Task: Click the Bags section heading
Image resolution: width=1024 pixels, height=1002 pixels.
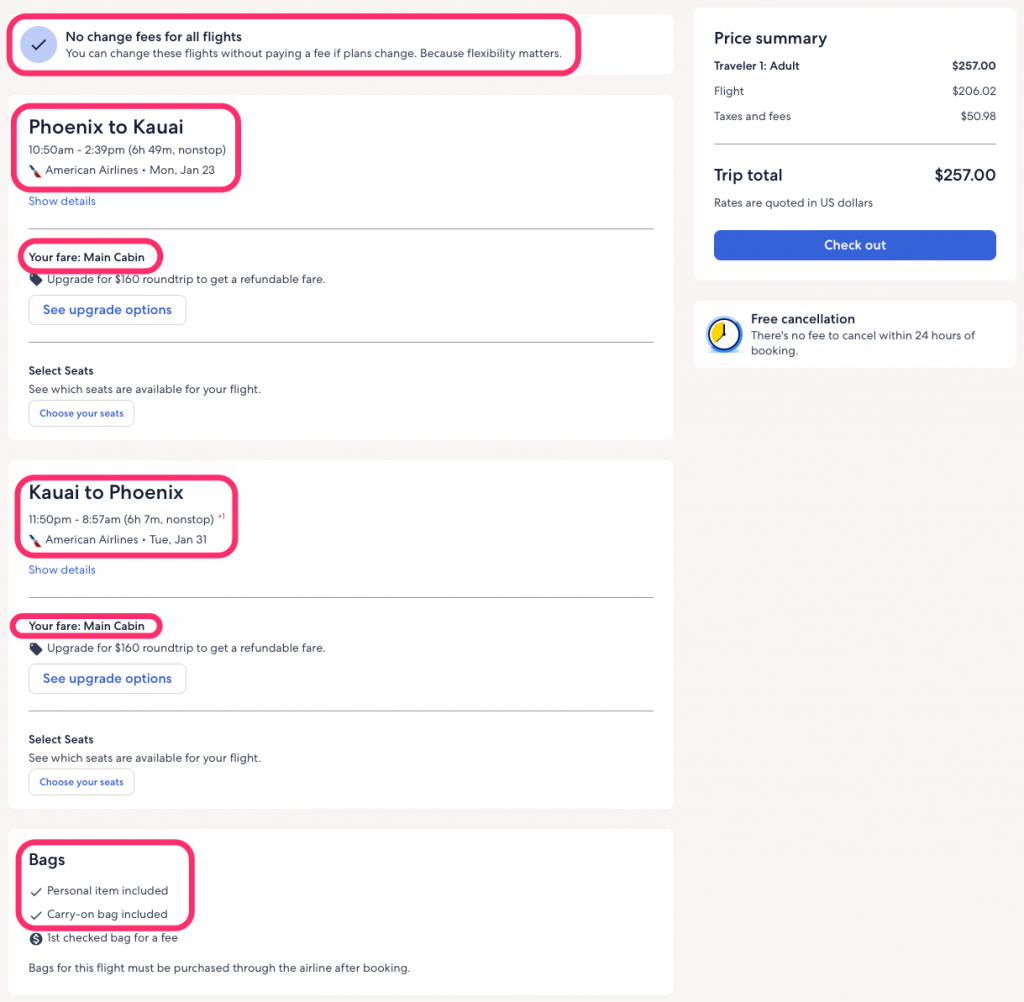Action: pyautogui.click(x=47, y=860)
